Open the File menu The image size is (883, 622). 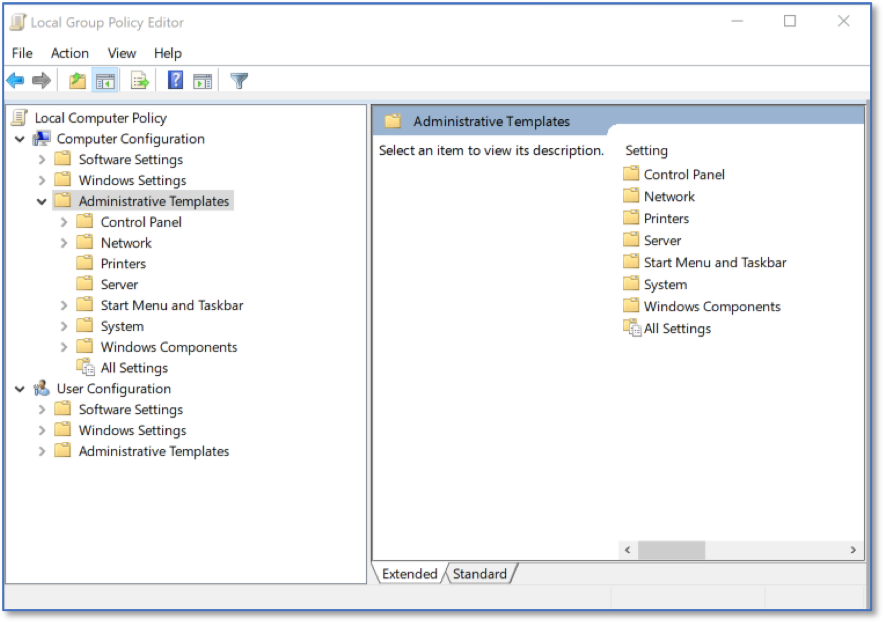[22, 53]
